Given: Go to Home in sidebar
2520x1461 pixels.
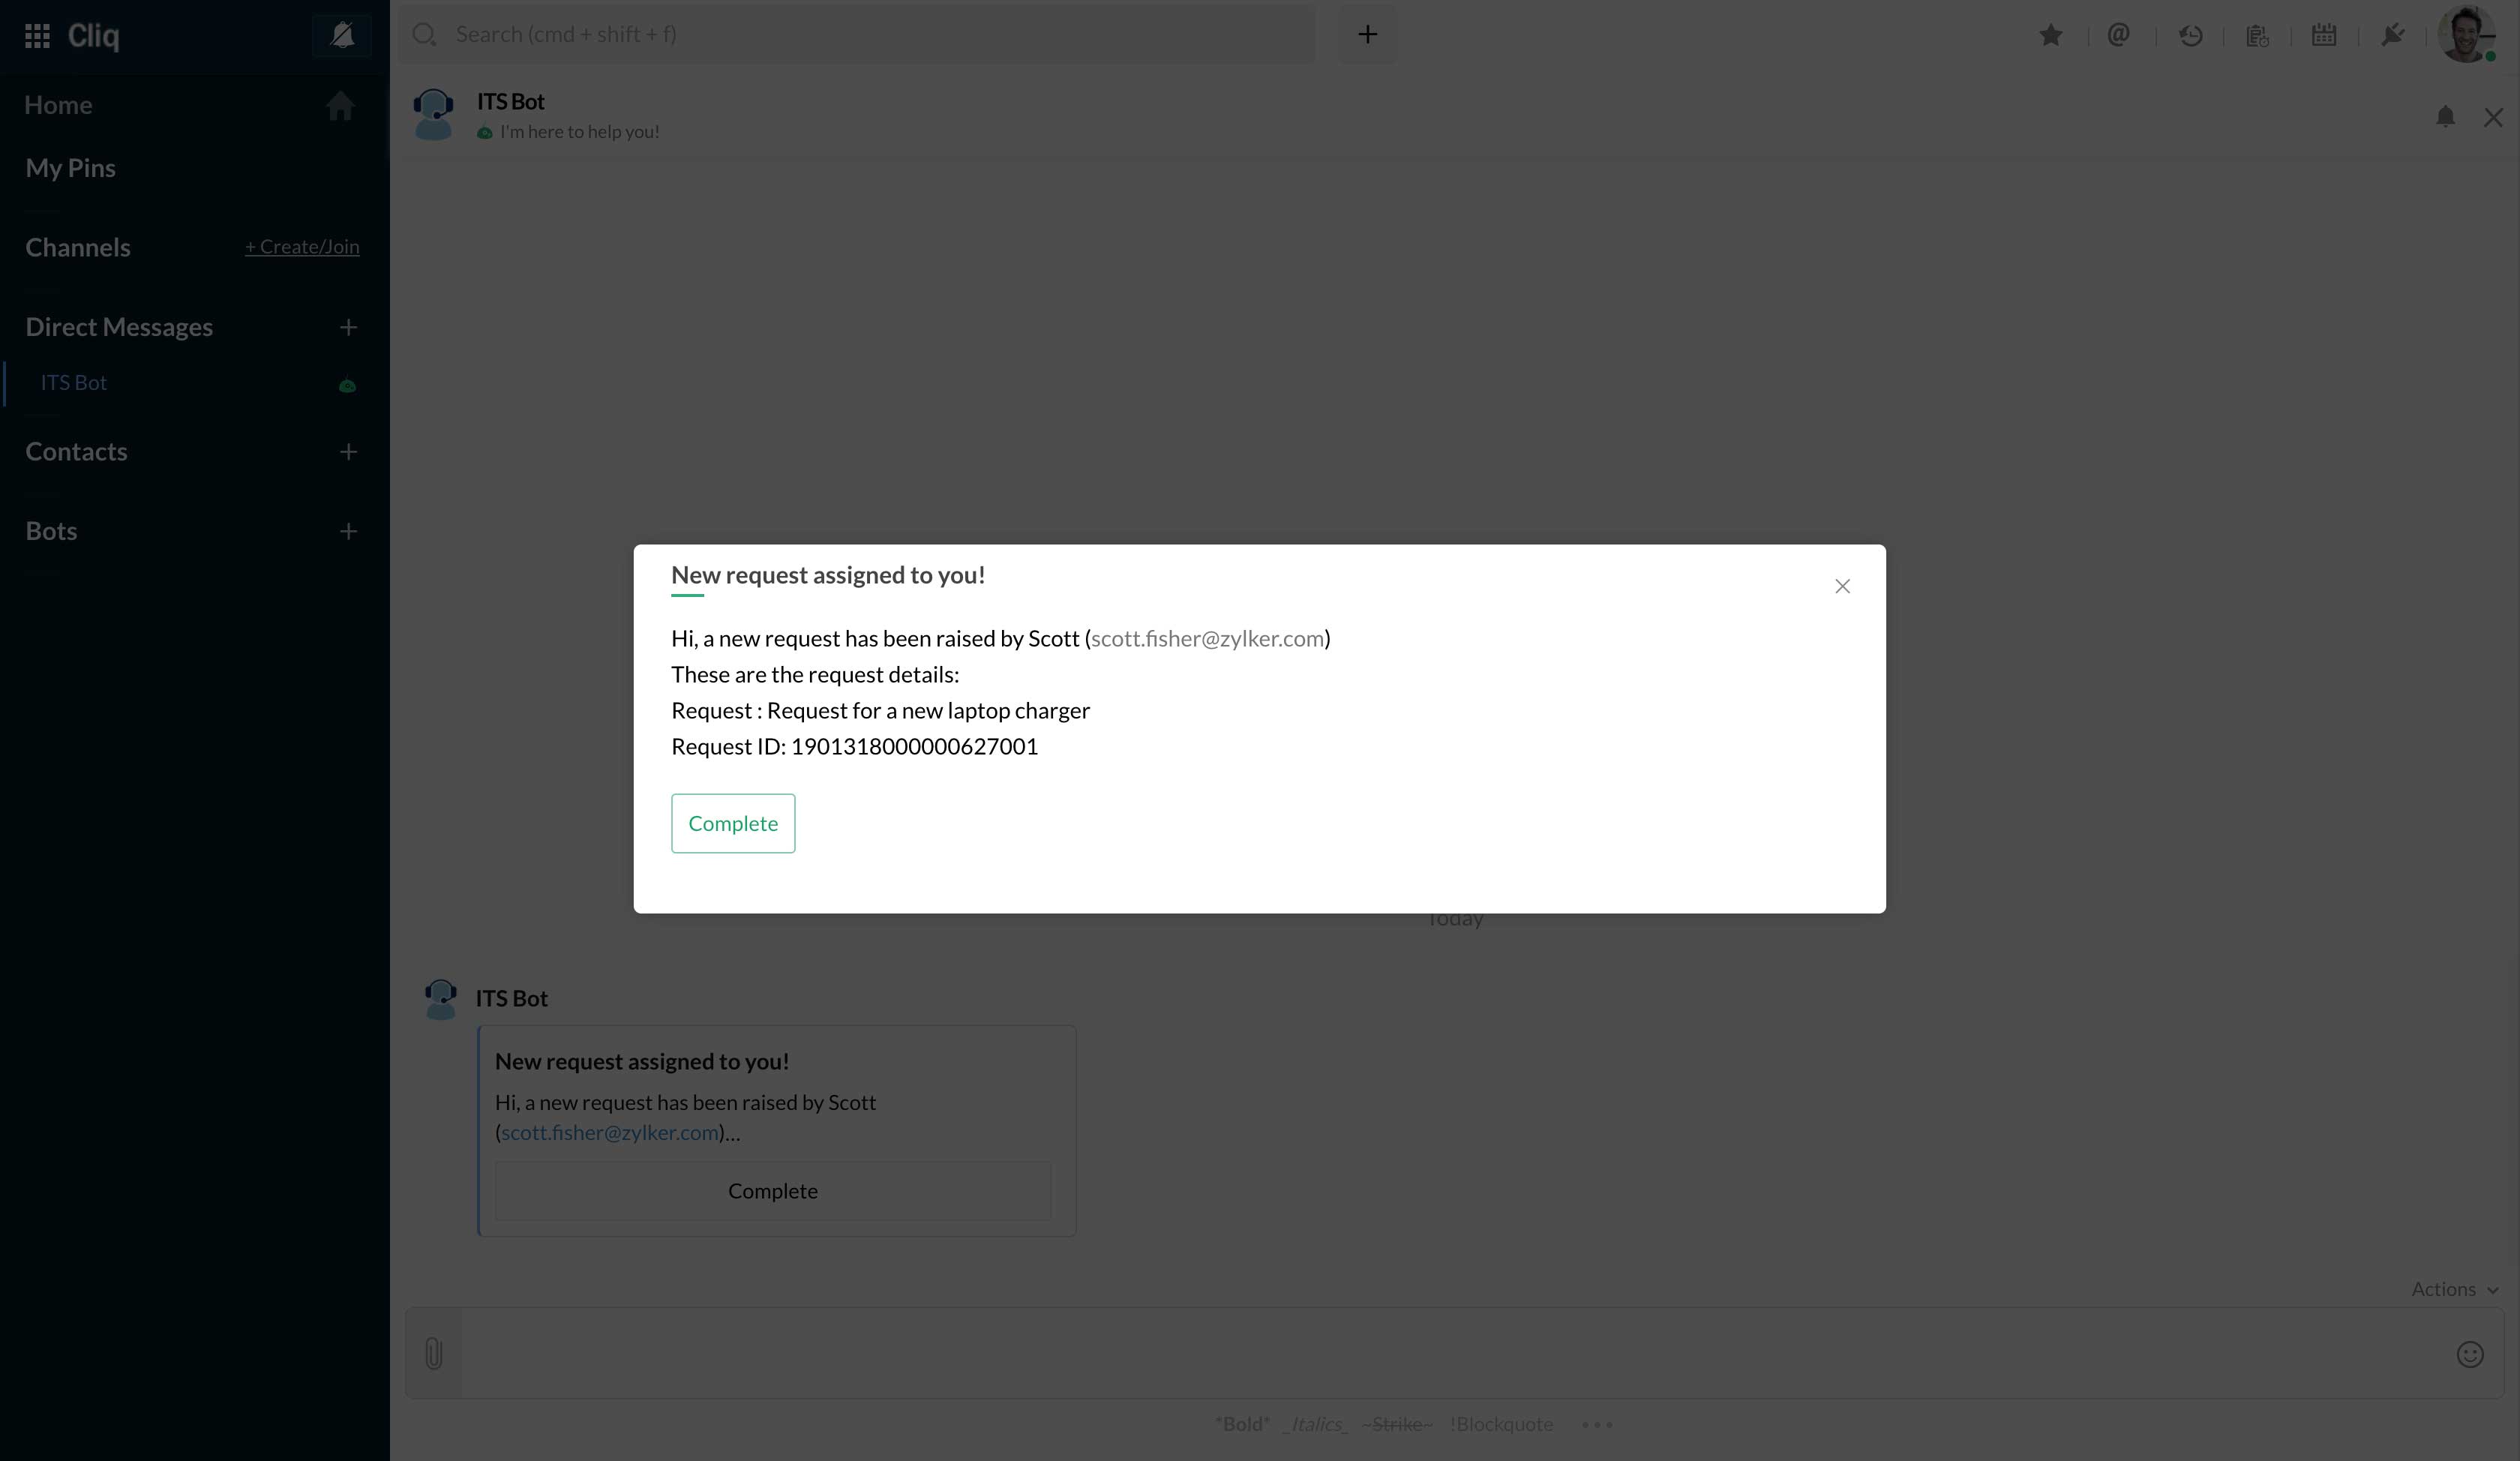Looking at the screenshot, I should (58, 105).
